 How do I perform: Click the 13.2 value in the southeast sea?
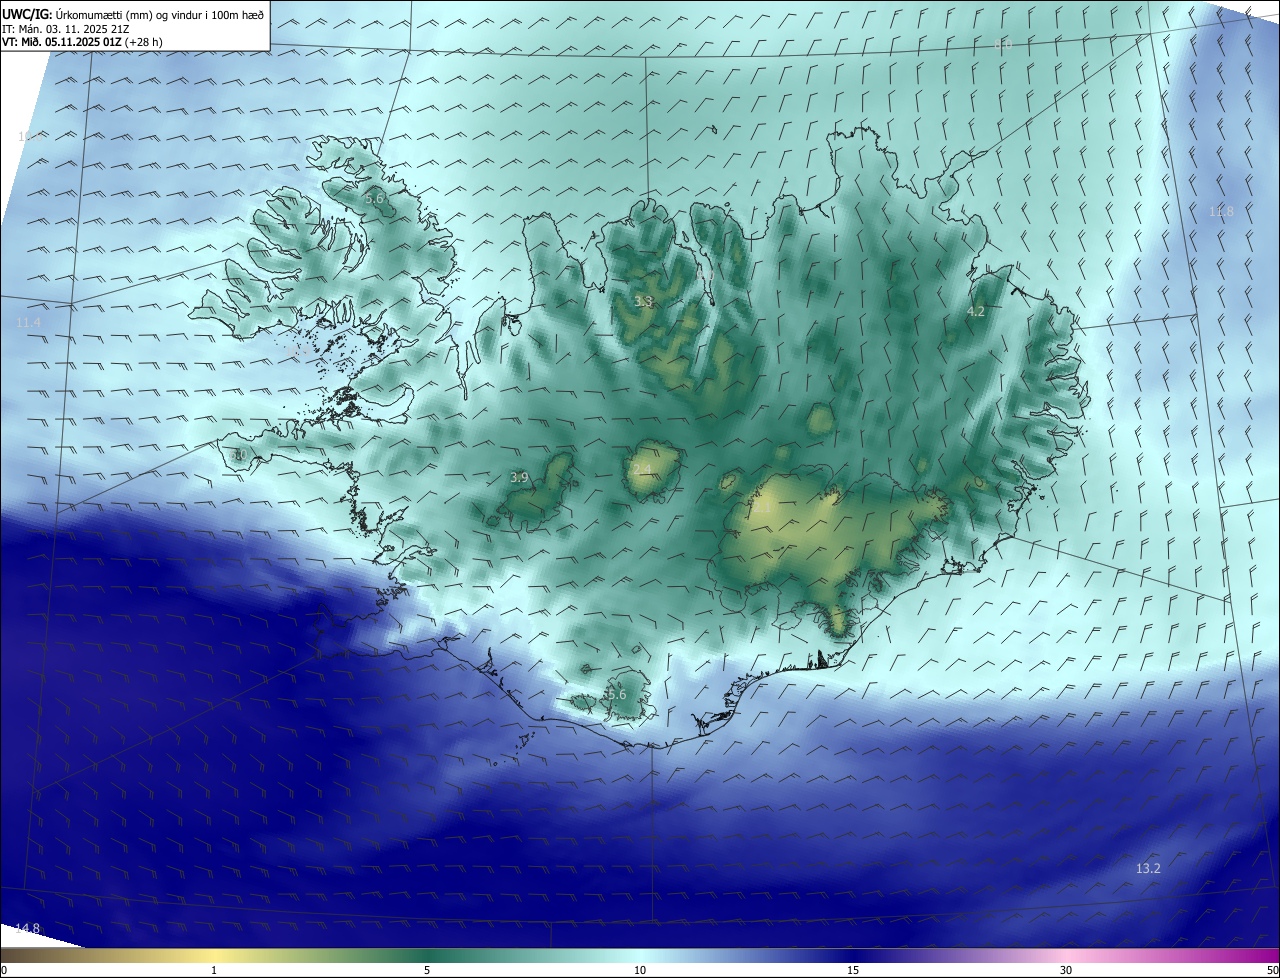click(1148, 869)
